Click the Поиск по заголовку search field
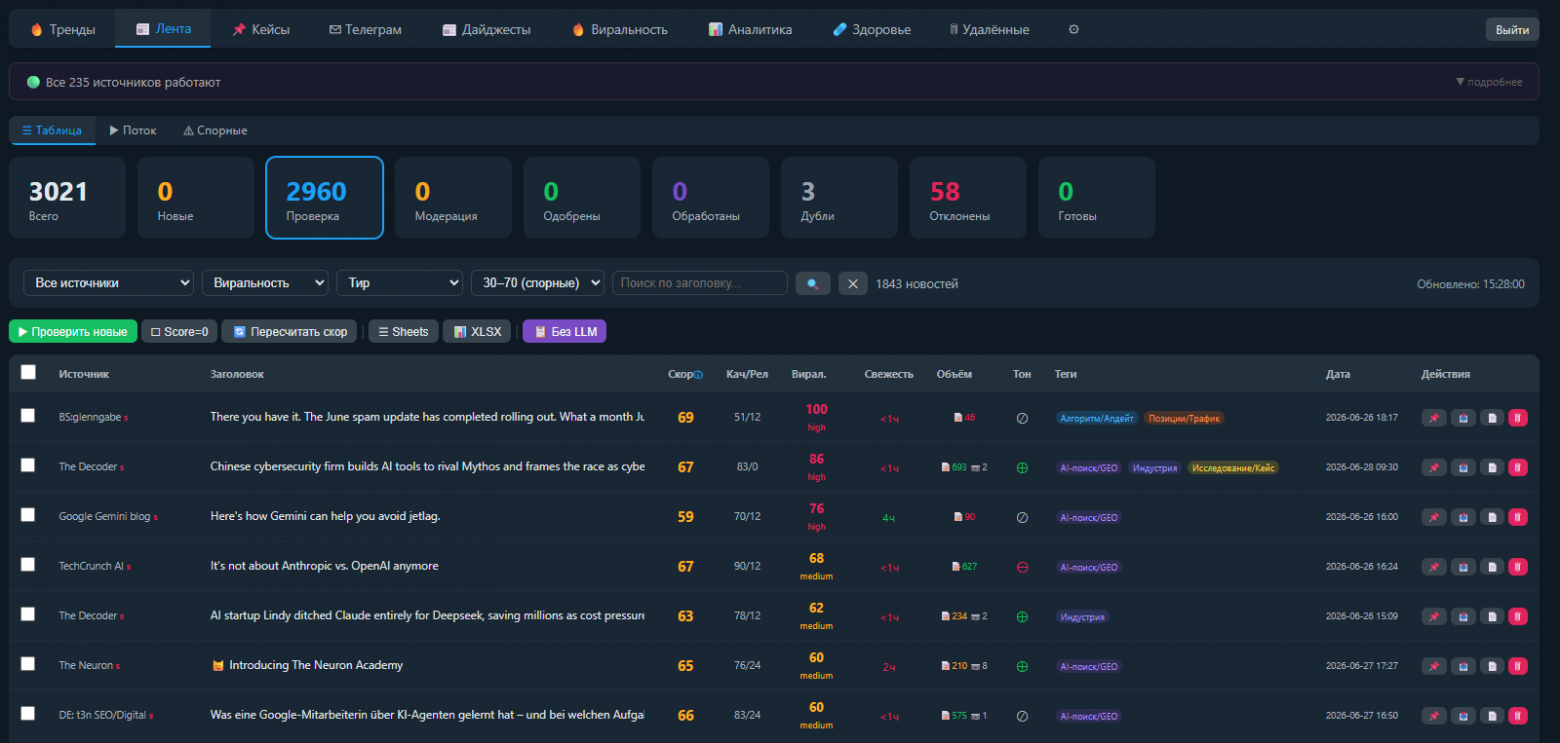Screen dimensions: 1560x743 (700, 283)
